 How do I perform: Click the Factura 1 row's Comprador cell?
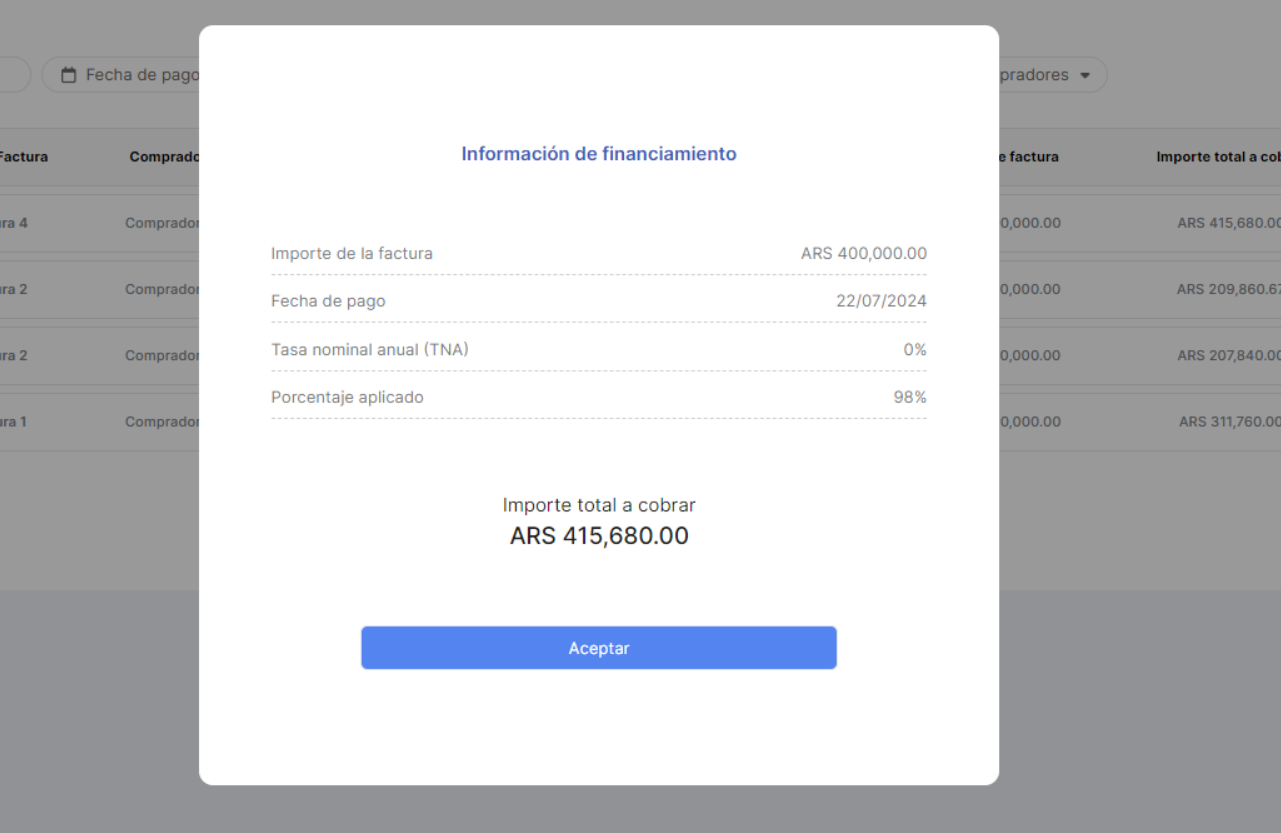(x=162, y=421)
